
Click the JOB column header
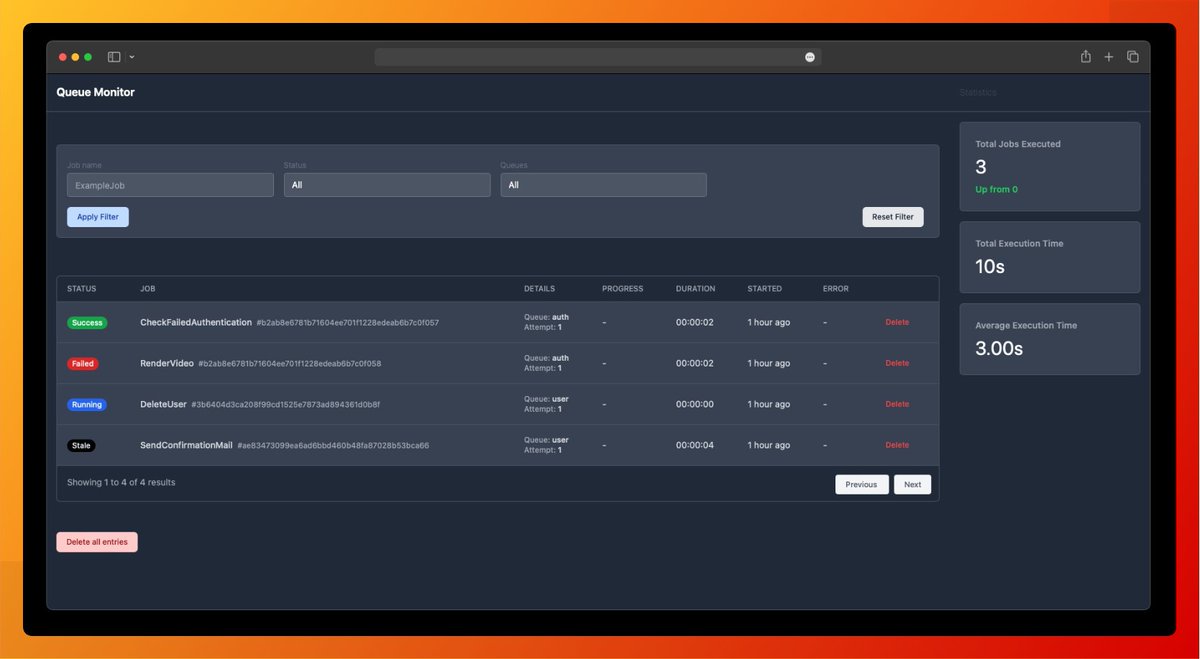tap(147, 289)
